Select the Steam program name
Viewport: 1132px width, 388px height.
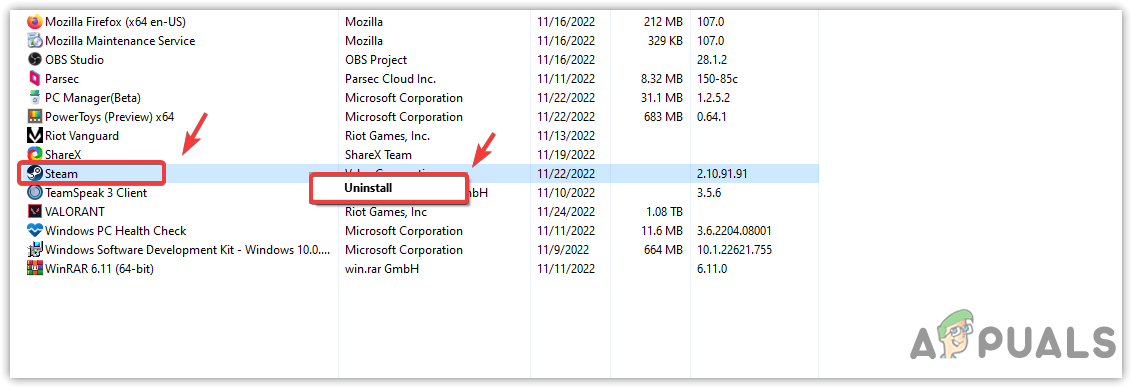click(61, 173)
